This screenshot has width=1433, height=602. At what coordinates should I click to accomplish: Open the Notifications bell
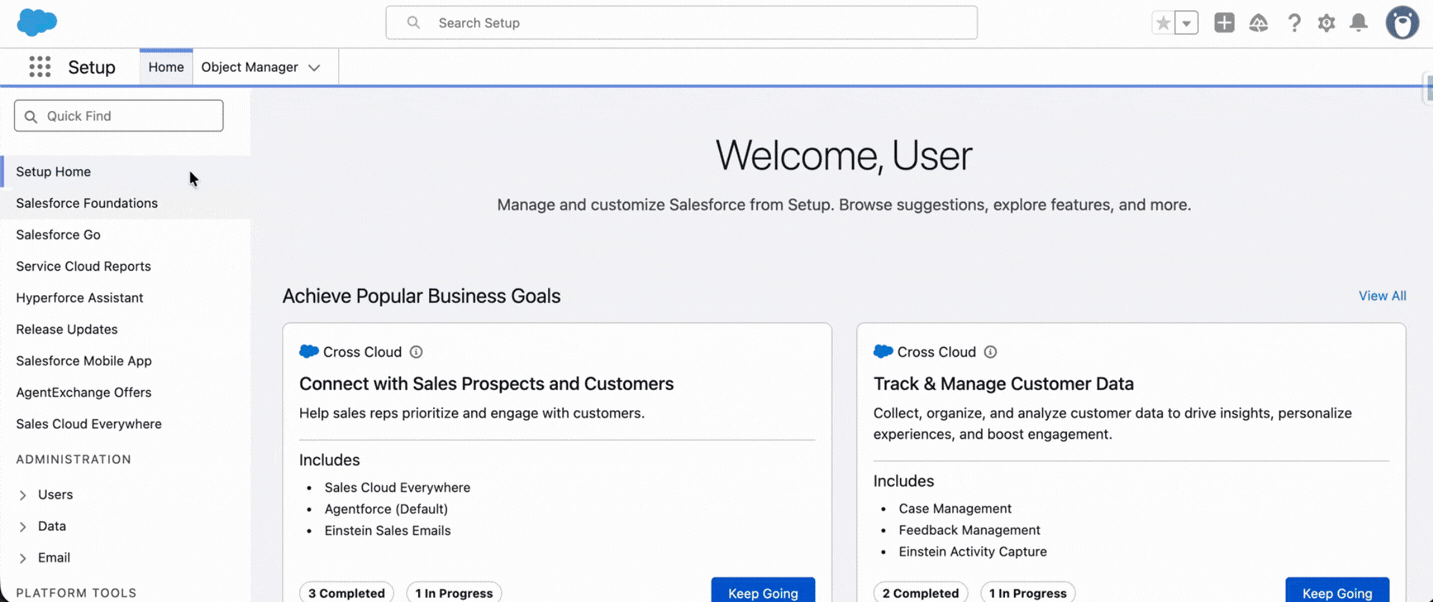click(1359, 23)
